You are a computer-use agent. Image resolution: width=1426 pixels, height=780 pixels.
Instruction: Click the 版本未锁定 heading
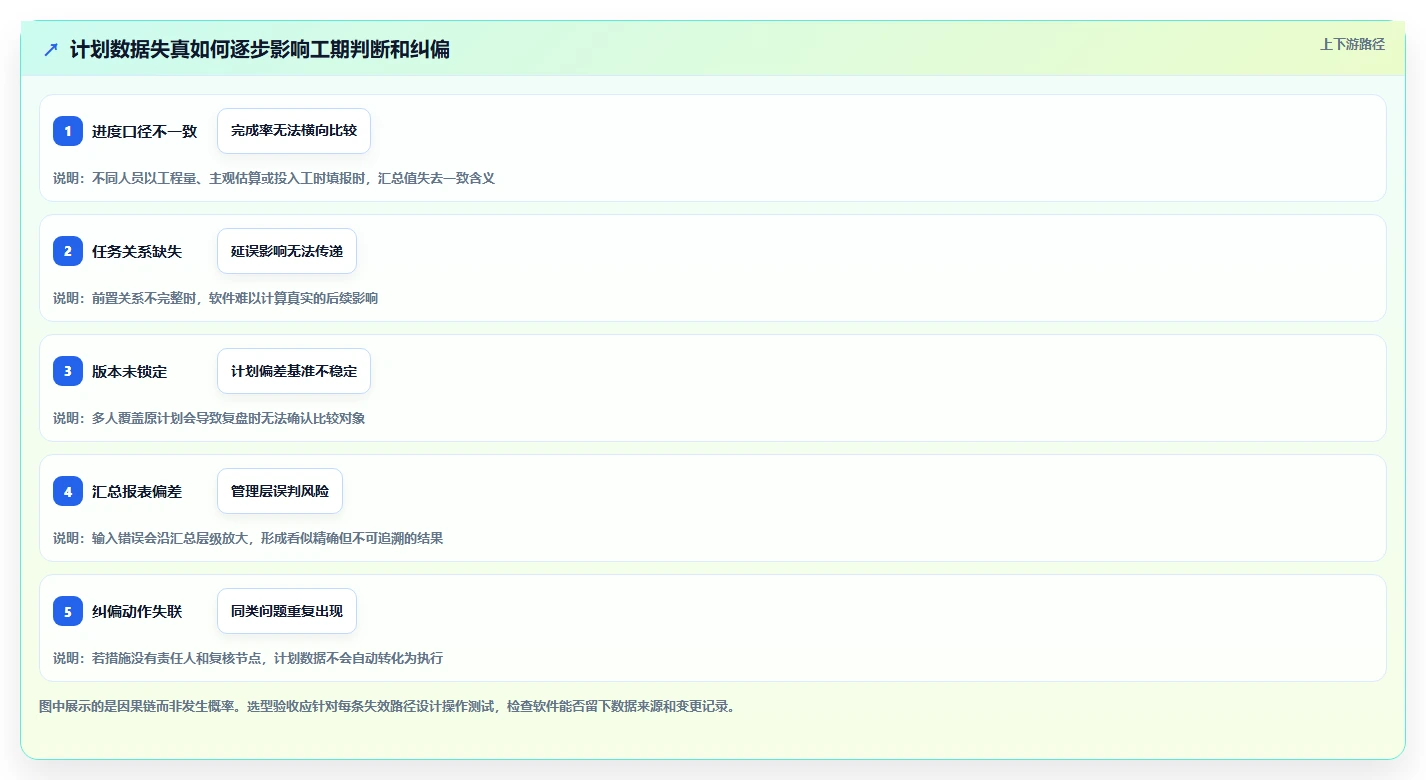(x=129, y=371)
